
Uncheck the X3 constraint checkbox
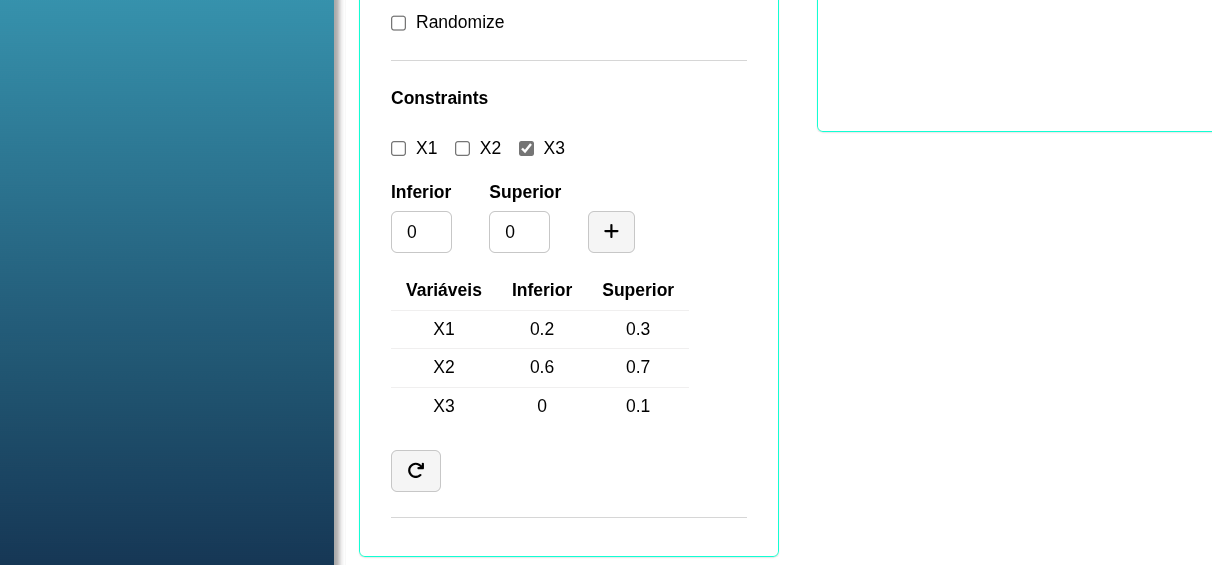pyautogui.click(x=526, y=149)
